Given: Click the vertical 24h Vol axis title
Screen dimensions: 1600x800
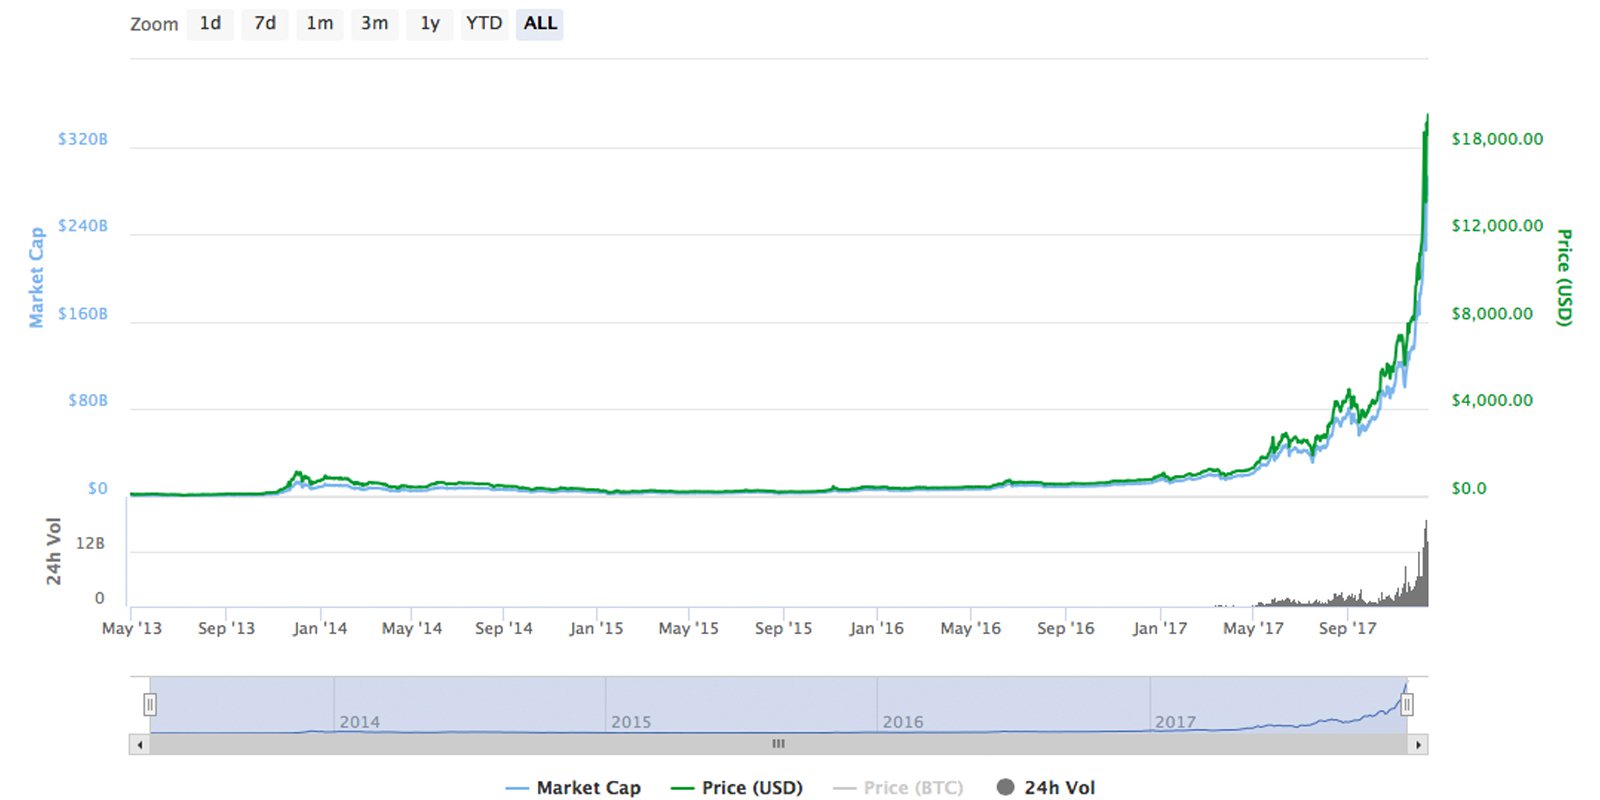Looking at the screenshot, I should click(x=54, y=551).
